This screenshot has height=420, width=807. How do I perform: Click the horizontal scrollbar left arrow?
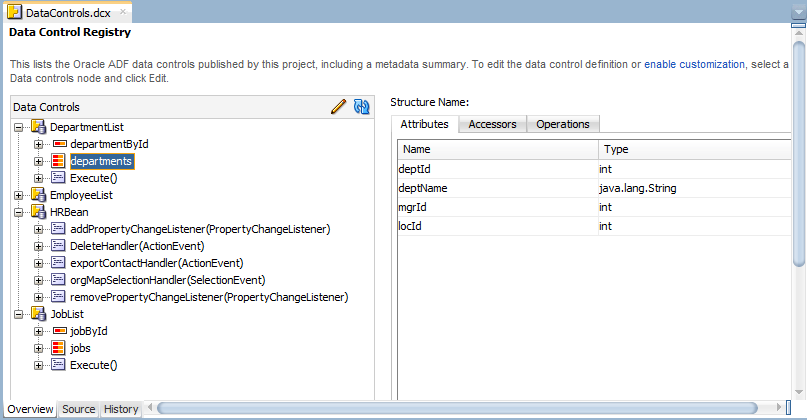point(150,408)
